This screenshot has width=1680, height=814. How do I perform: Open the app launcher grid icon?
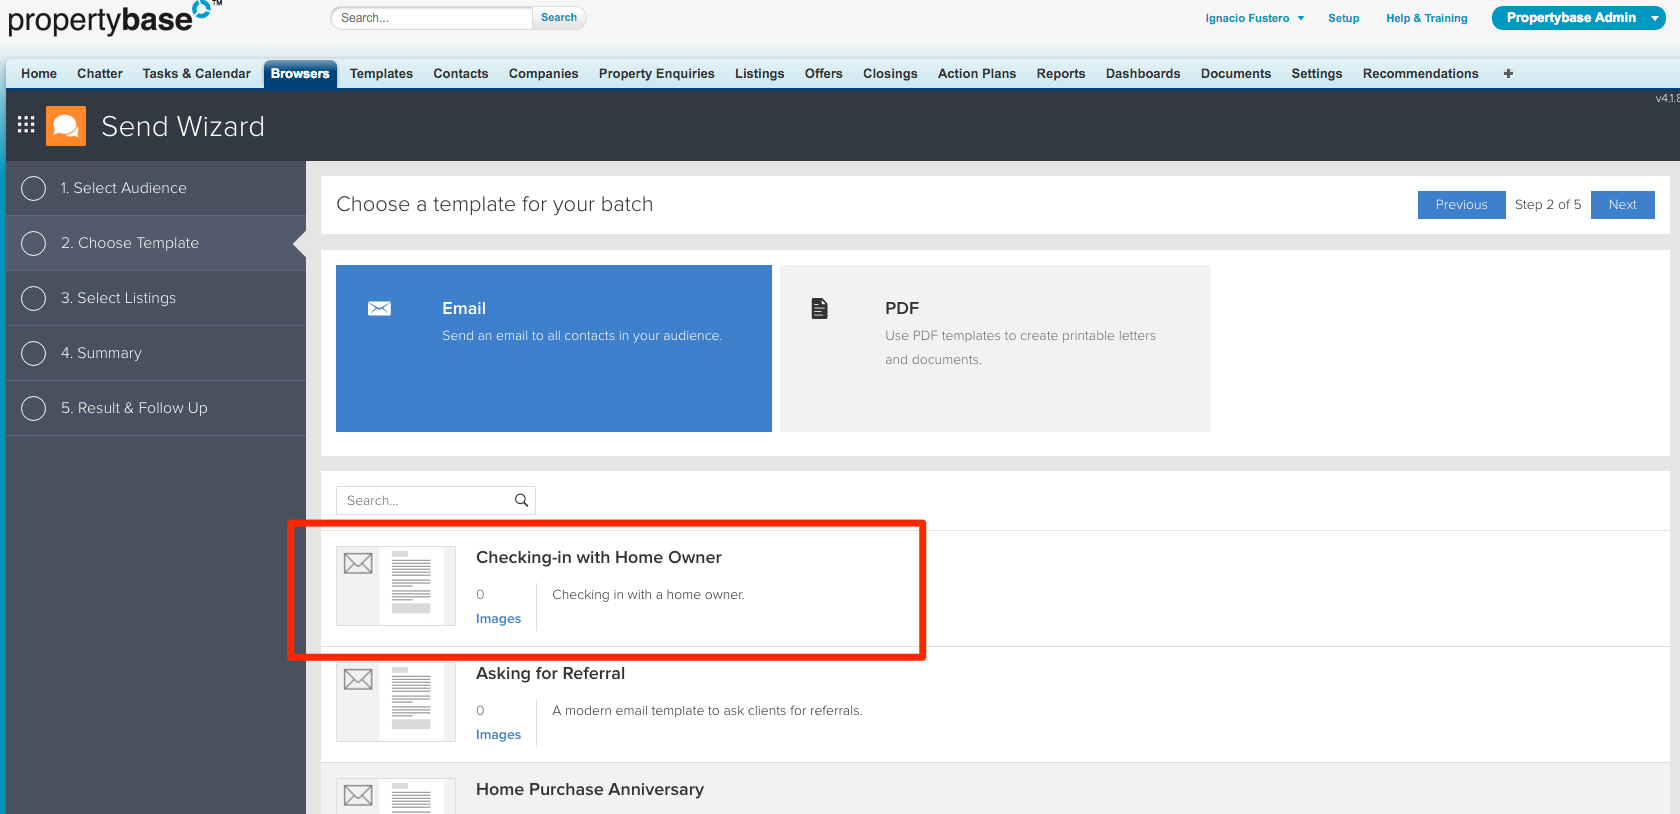[26, 125]
